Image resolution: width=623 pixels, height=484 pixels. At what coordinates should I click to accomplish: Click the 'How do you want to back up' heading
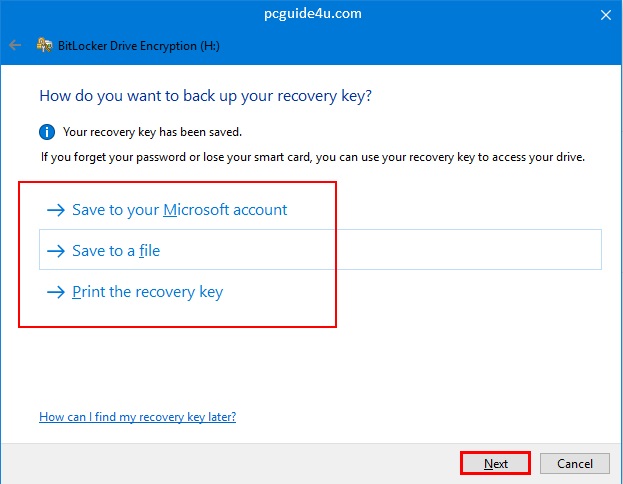point(212,96)
